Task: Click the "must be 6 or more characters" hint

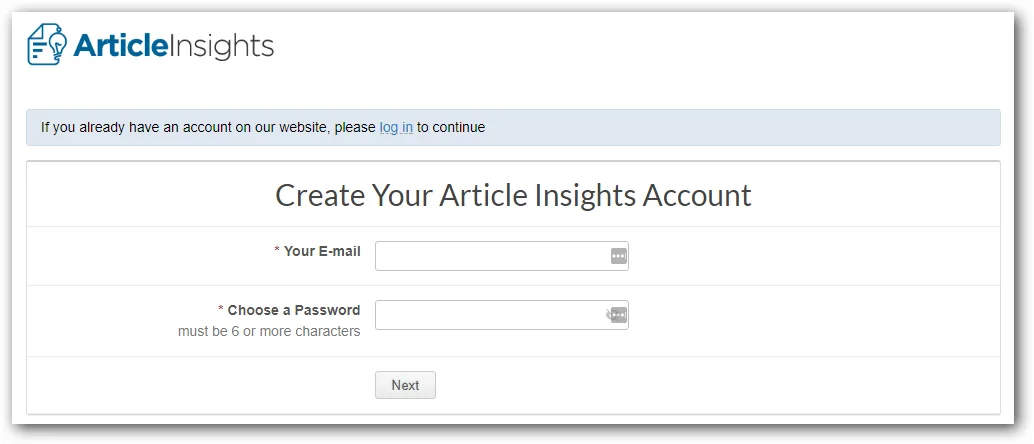Action: tap(269, 331)
